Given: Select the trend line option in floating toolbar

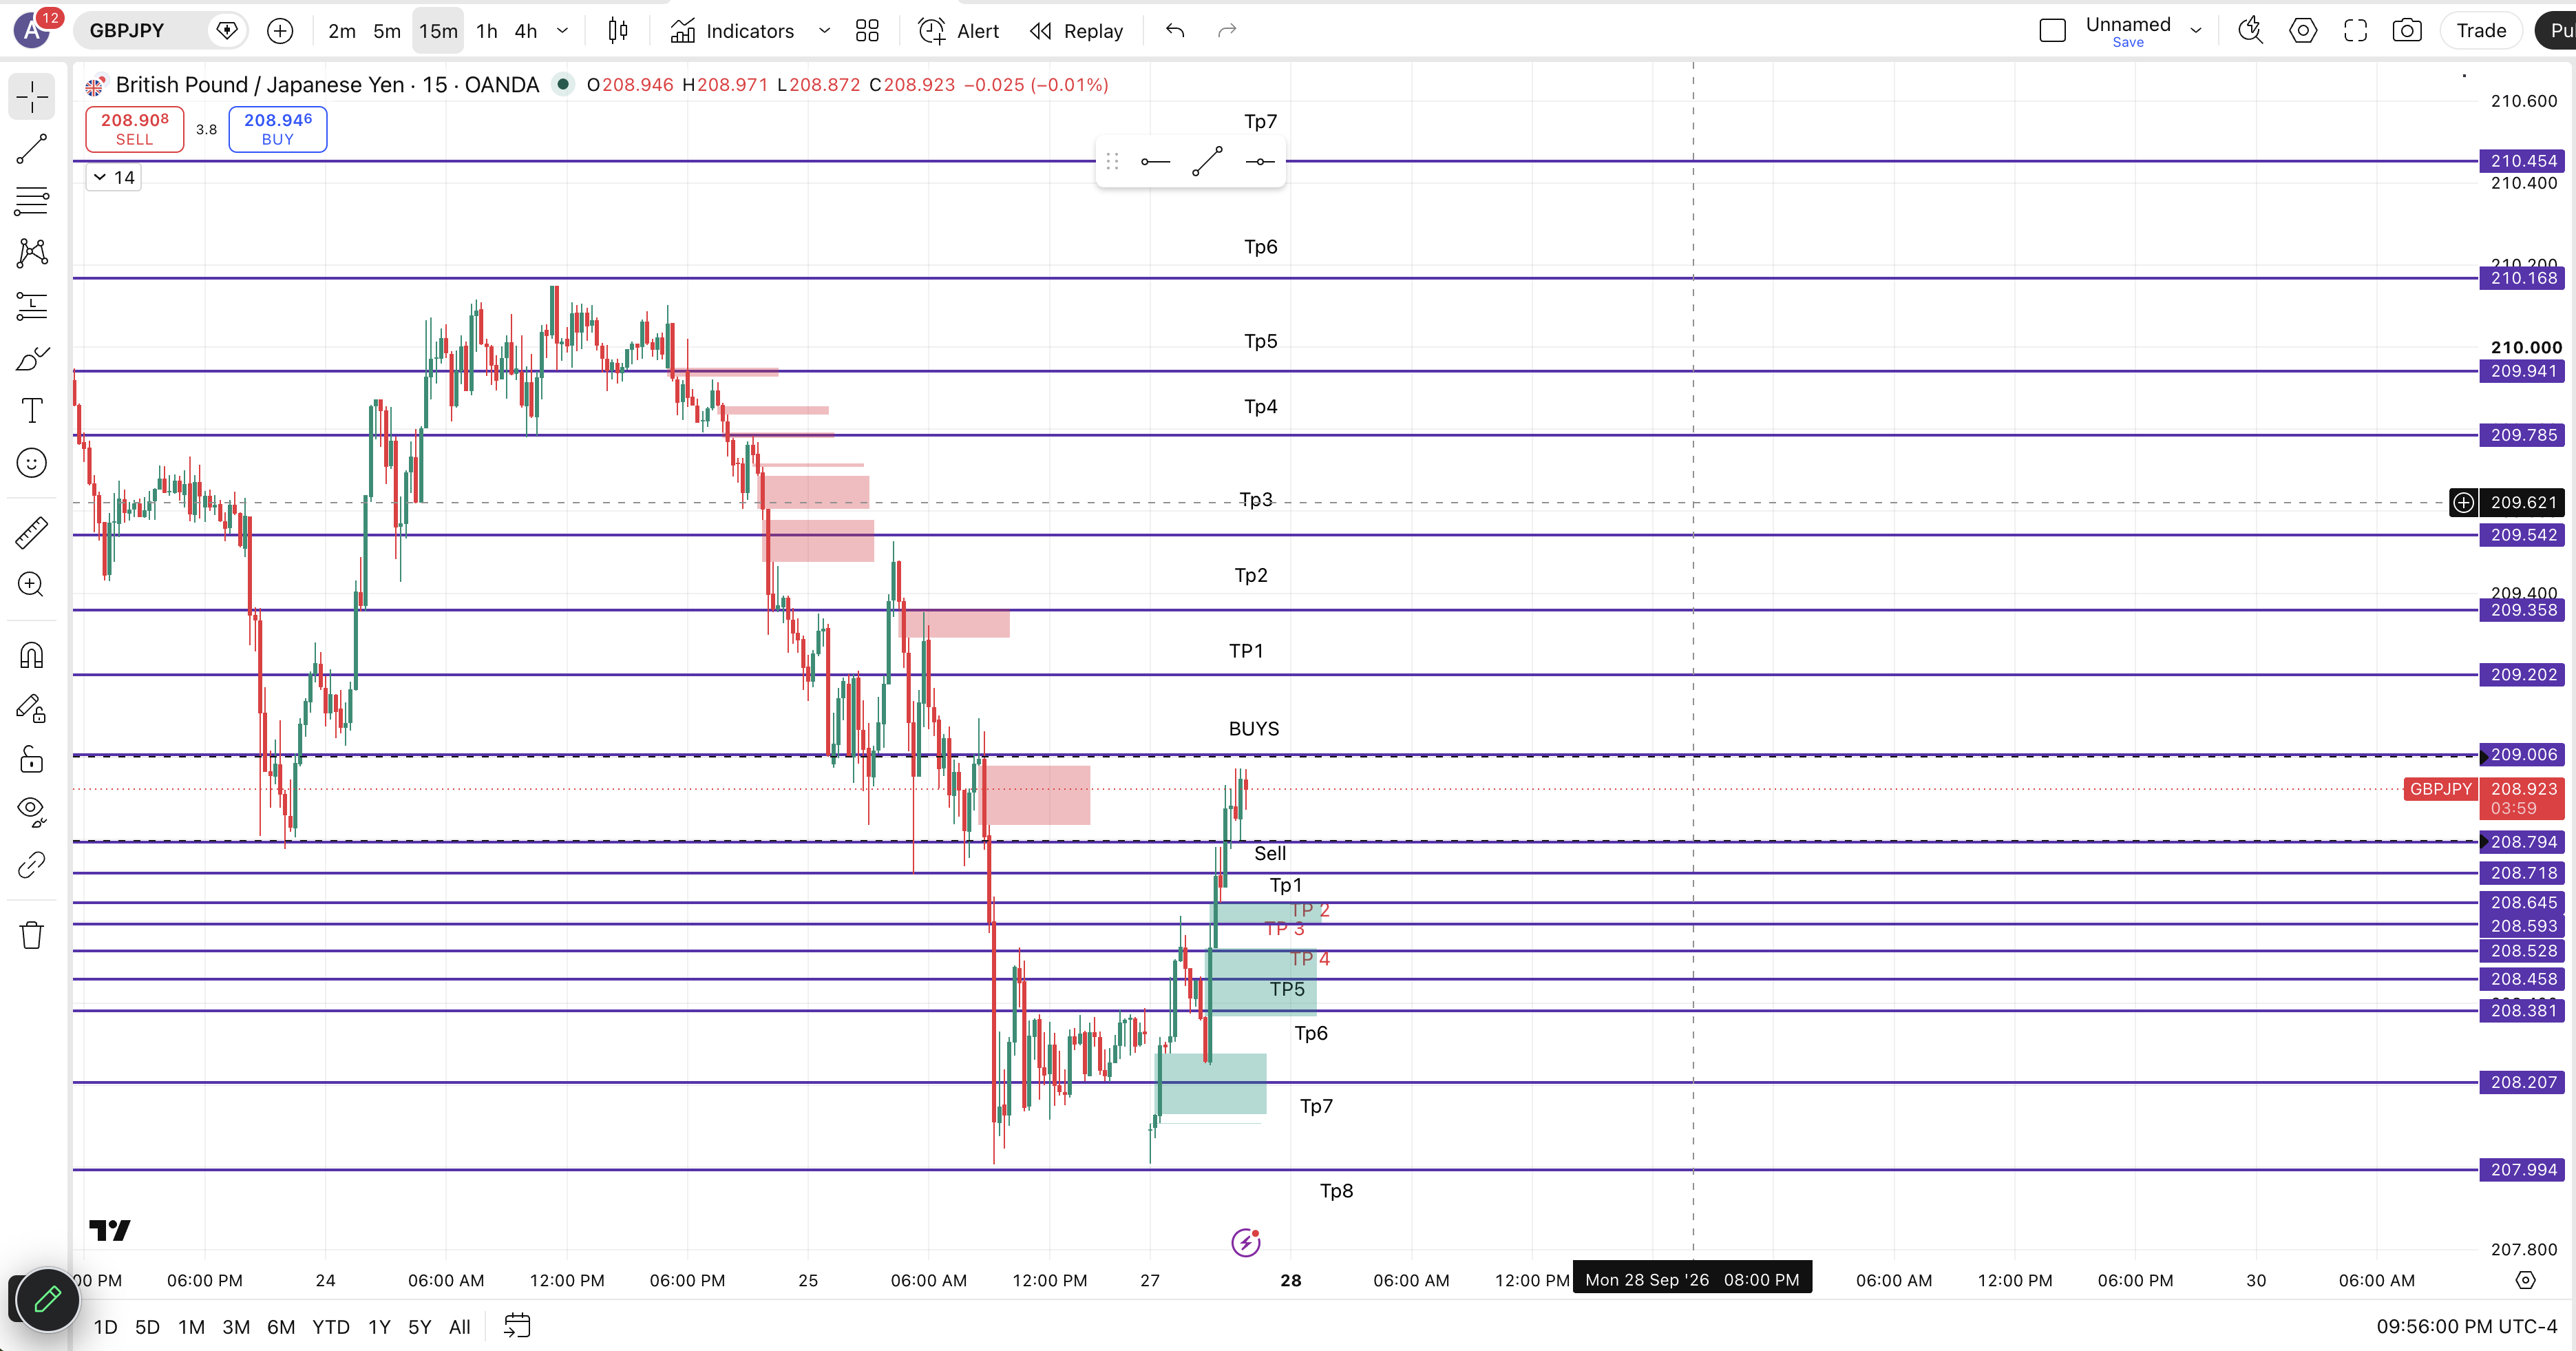Looking at the screenshot, I should click(1208, 162).
